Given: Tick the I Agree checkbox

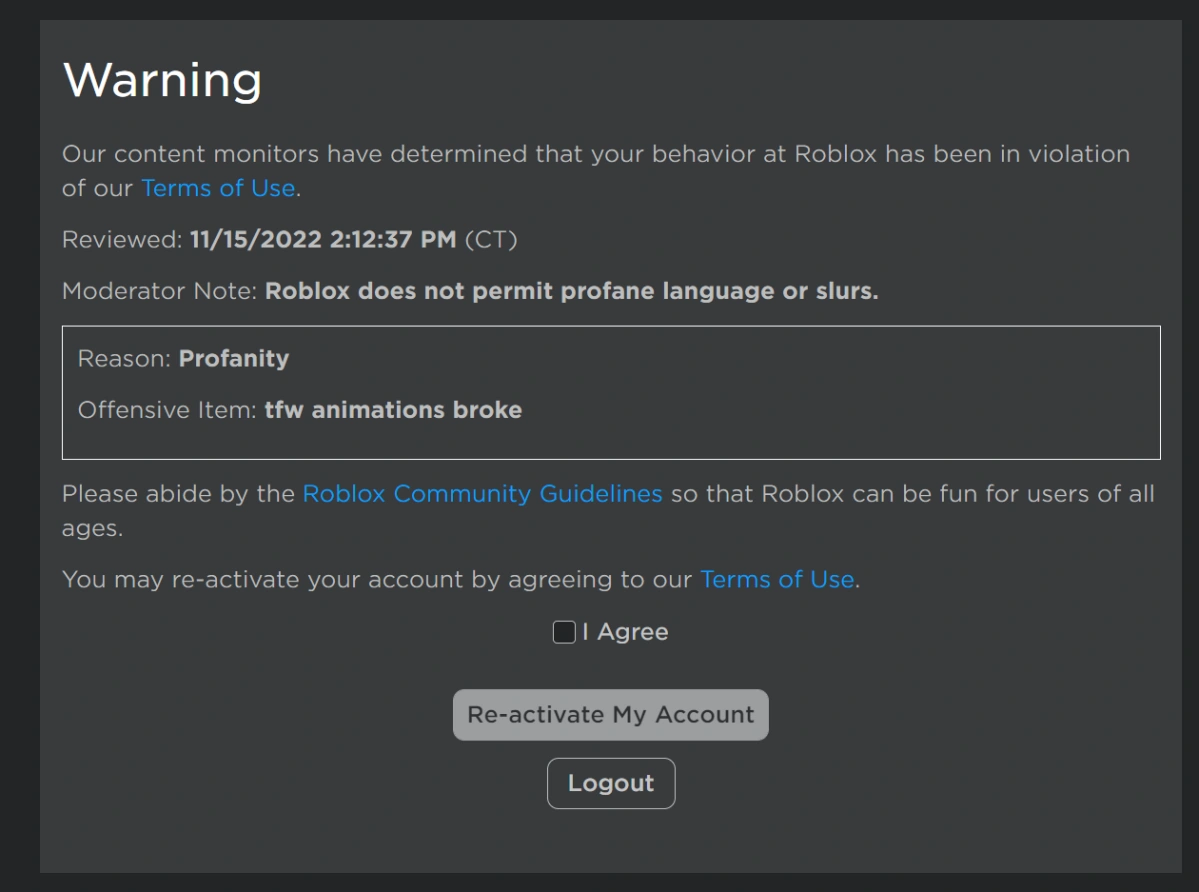Looking at the screenshot, I should 564,632.
